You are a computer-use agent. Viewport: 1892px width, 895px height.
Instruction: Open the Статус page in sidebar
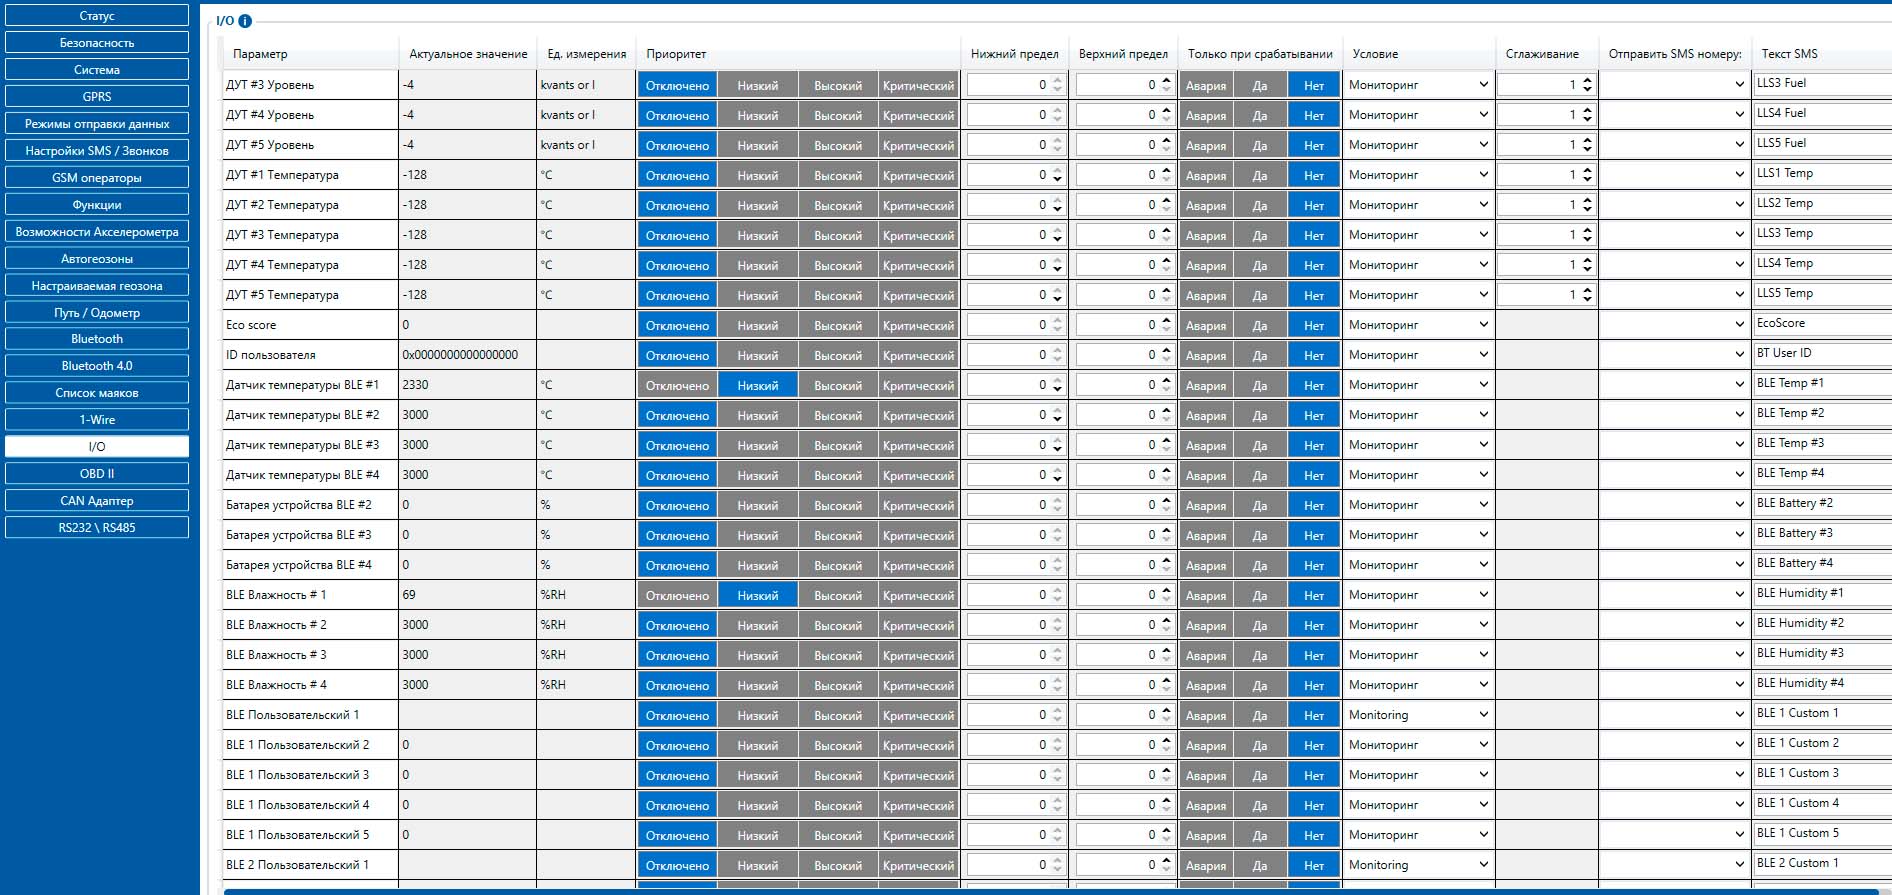97,16
